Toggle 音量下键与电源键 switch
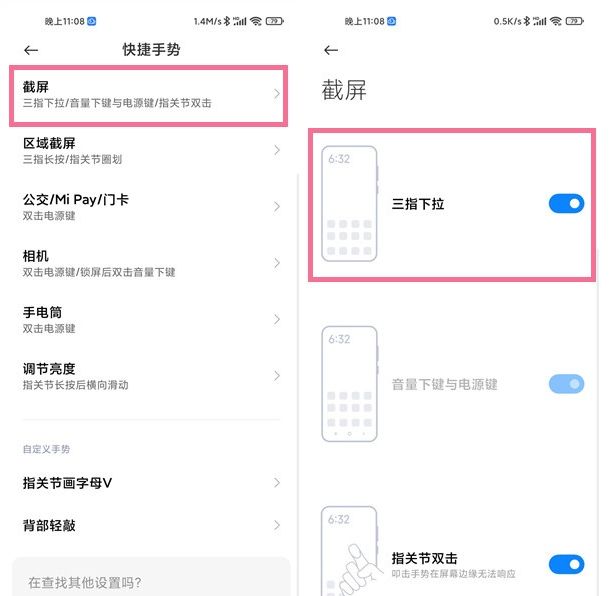 [x=566, y=384]
